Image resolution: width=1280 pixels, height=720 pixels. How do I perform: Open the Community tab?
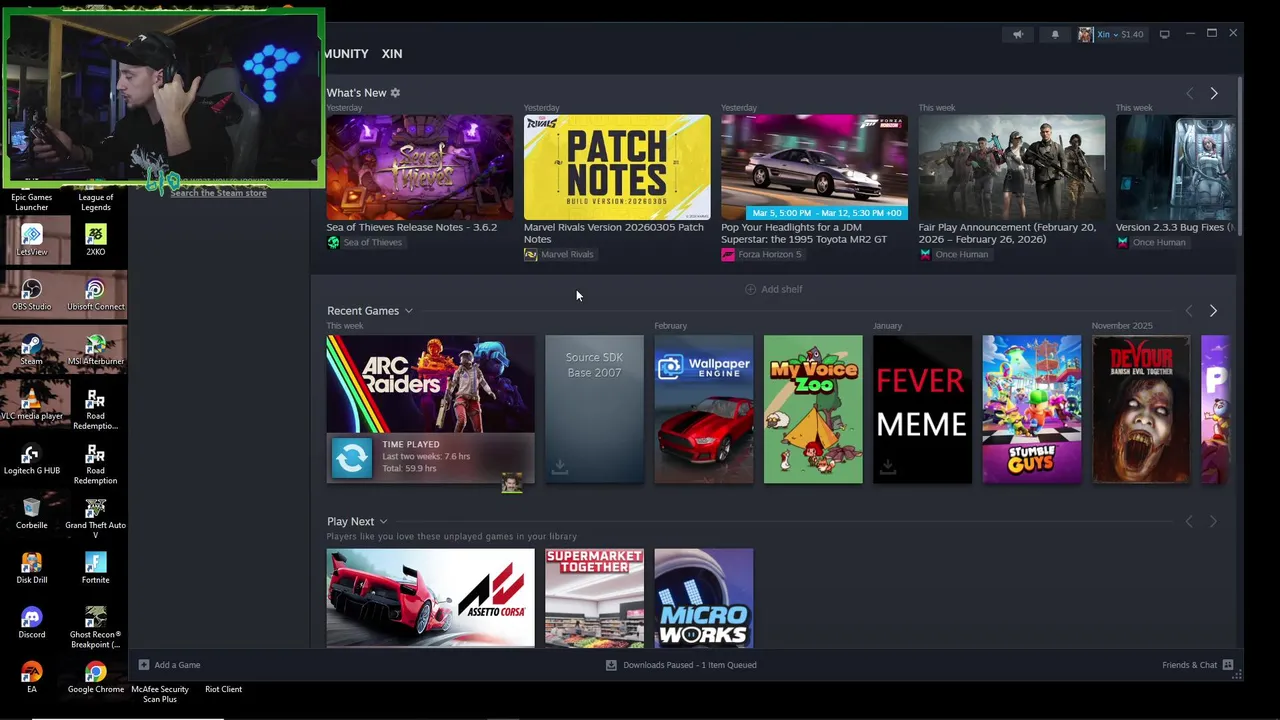346,53
